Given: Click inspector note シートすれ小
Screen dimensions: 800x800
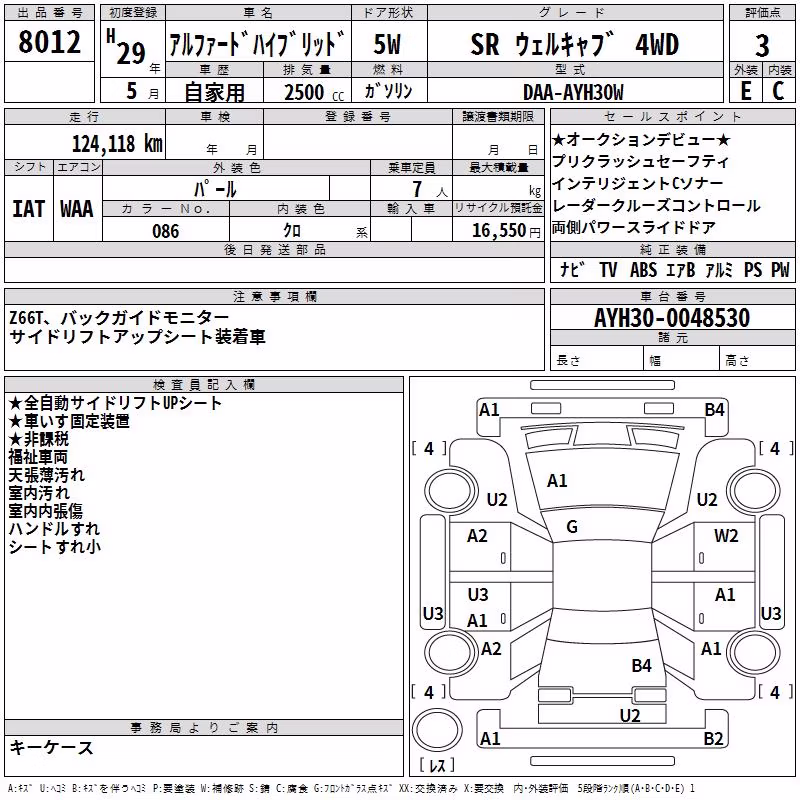Looking at the screenshot, I should pyautogui.click(x=55, y=546).
